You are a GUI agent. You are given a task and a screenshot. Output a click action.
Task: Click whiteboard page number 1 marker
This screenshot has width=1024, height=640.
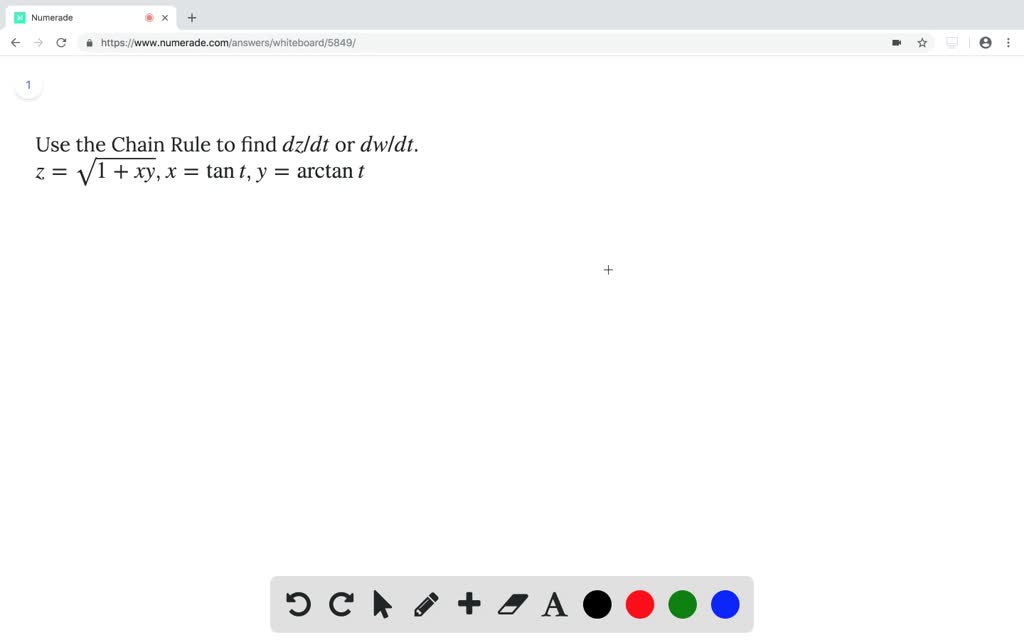click(28, 85)
